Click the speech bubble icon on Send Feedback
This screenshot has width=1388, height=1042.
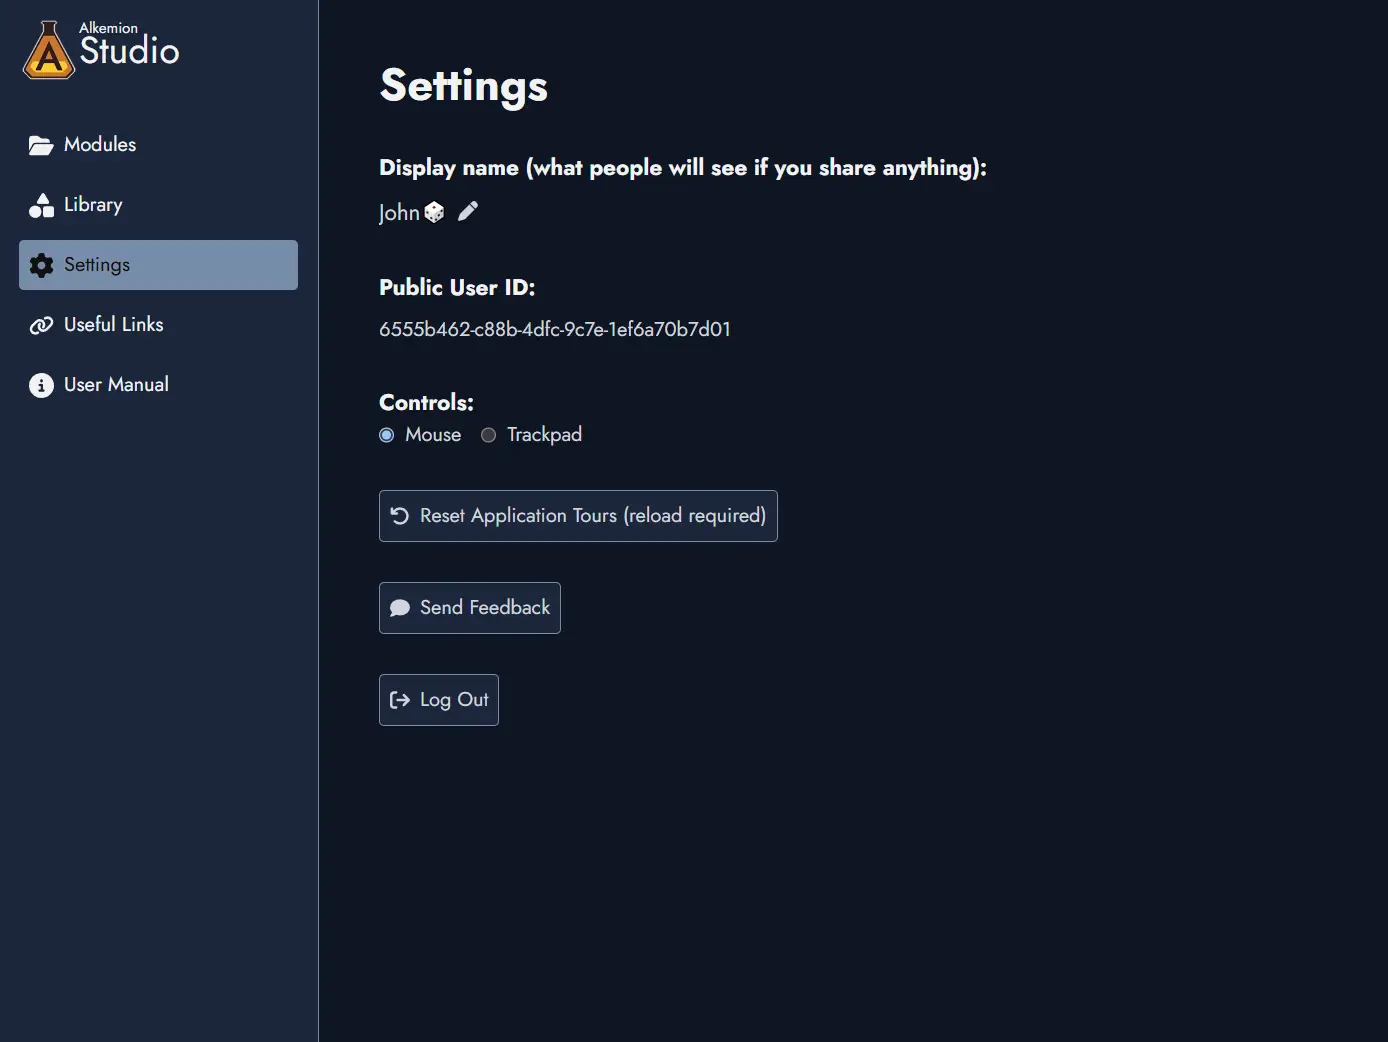399,607
